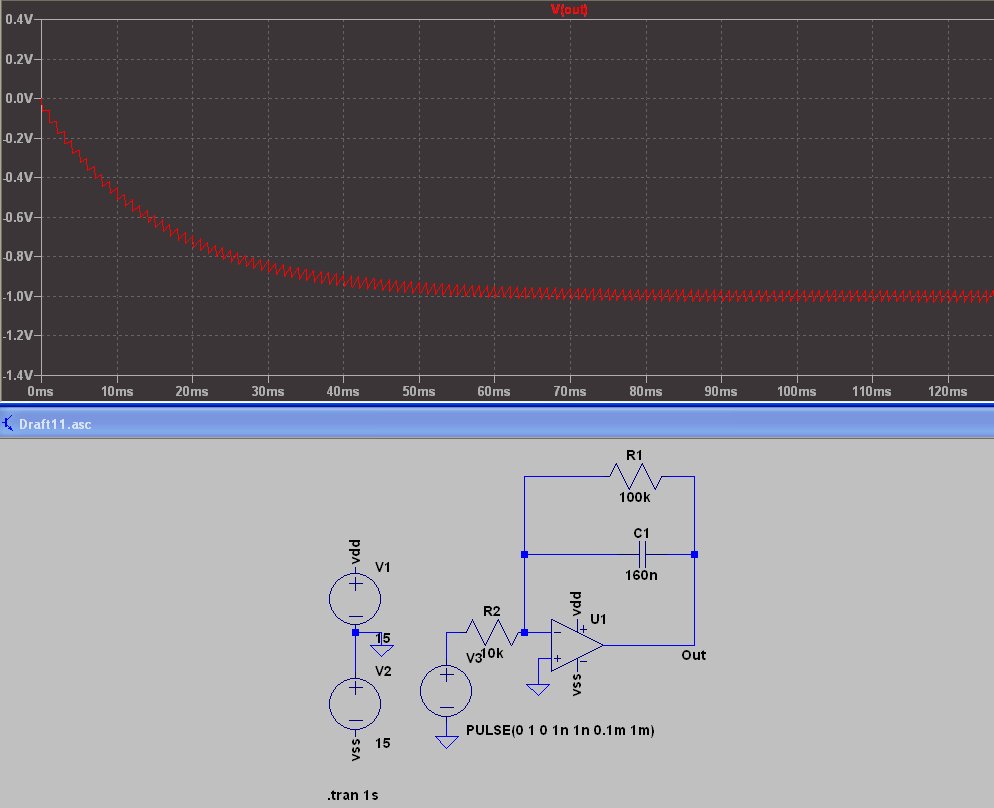Select resistor R1 symbol in feedback path
The width and height of the screenshot is (994, 808).
coord(635,477)
